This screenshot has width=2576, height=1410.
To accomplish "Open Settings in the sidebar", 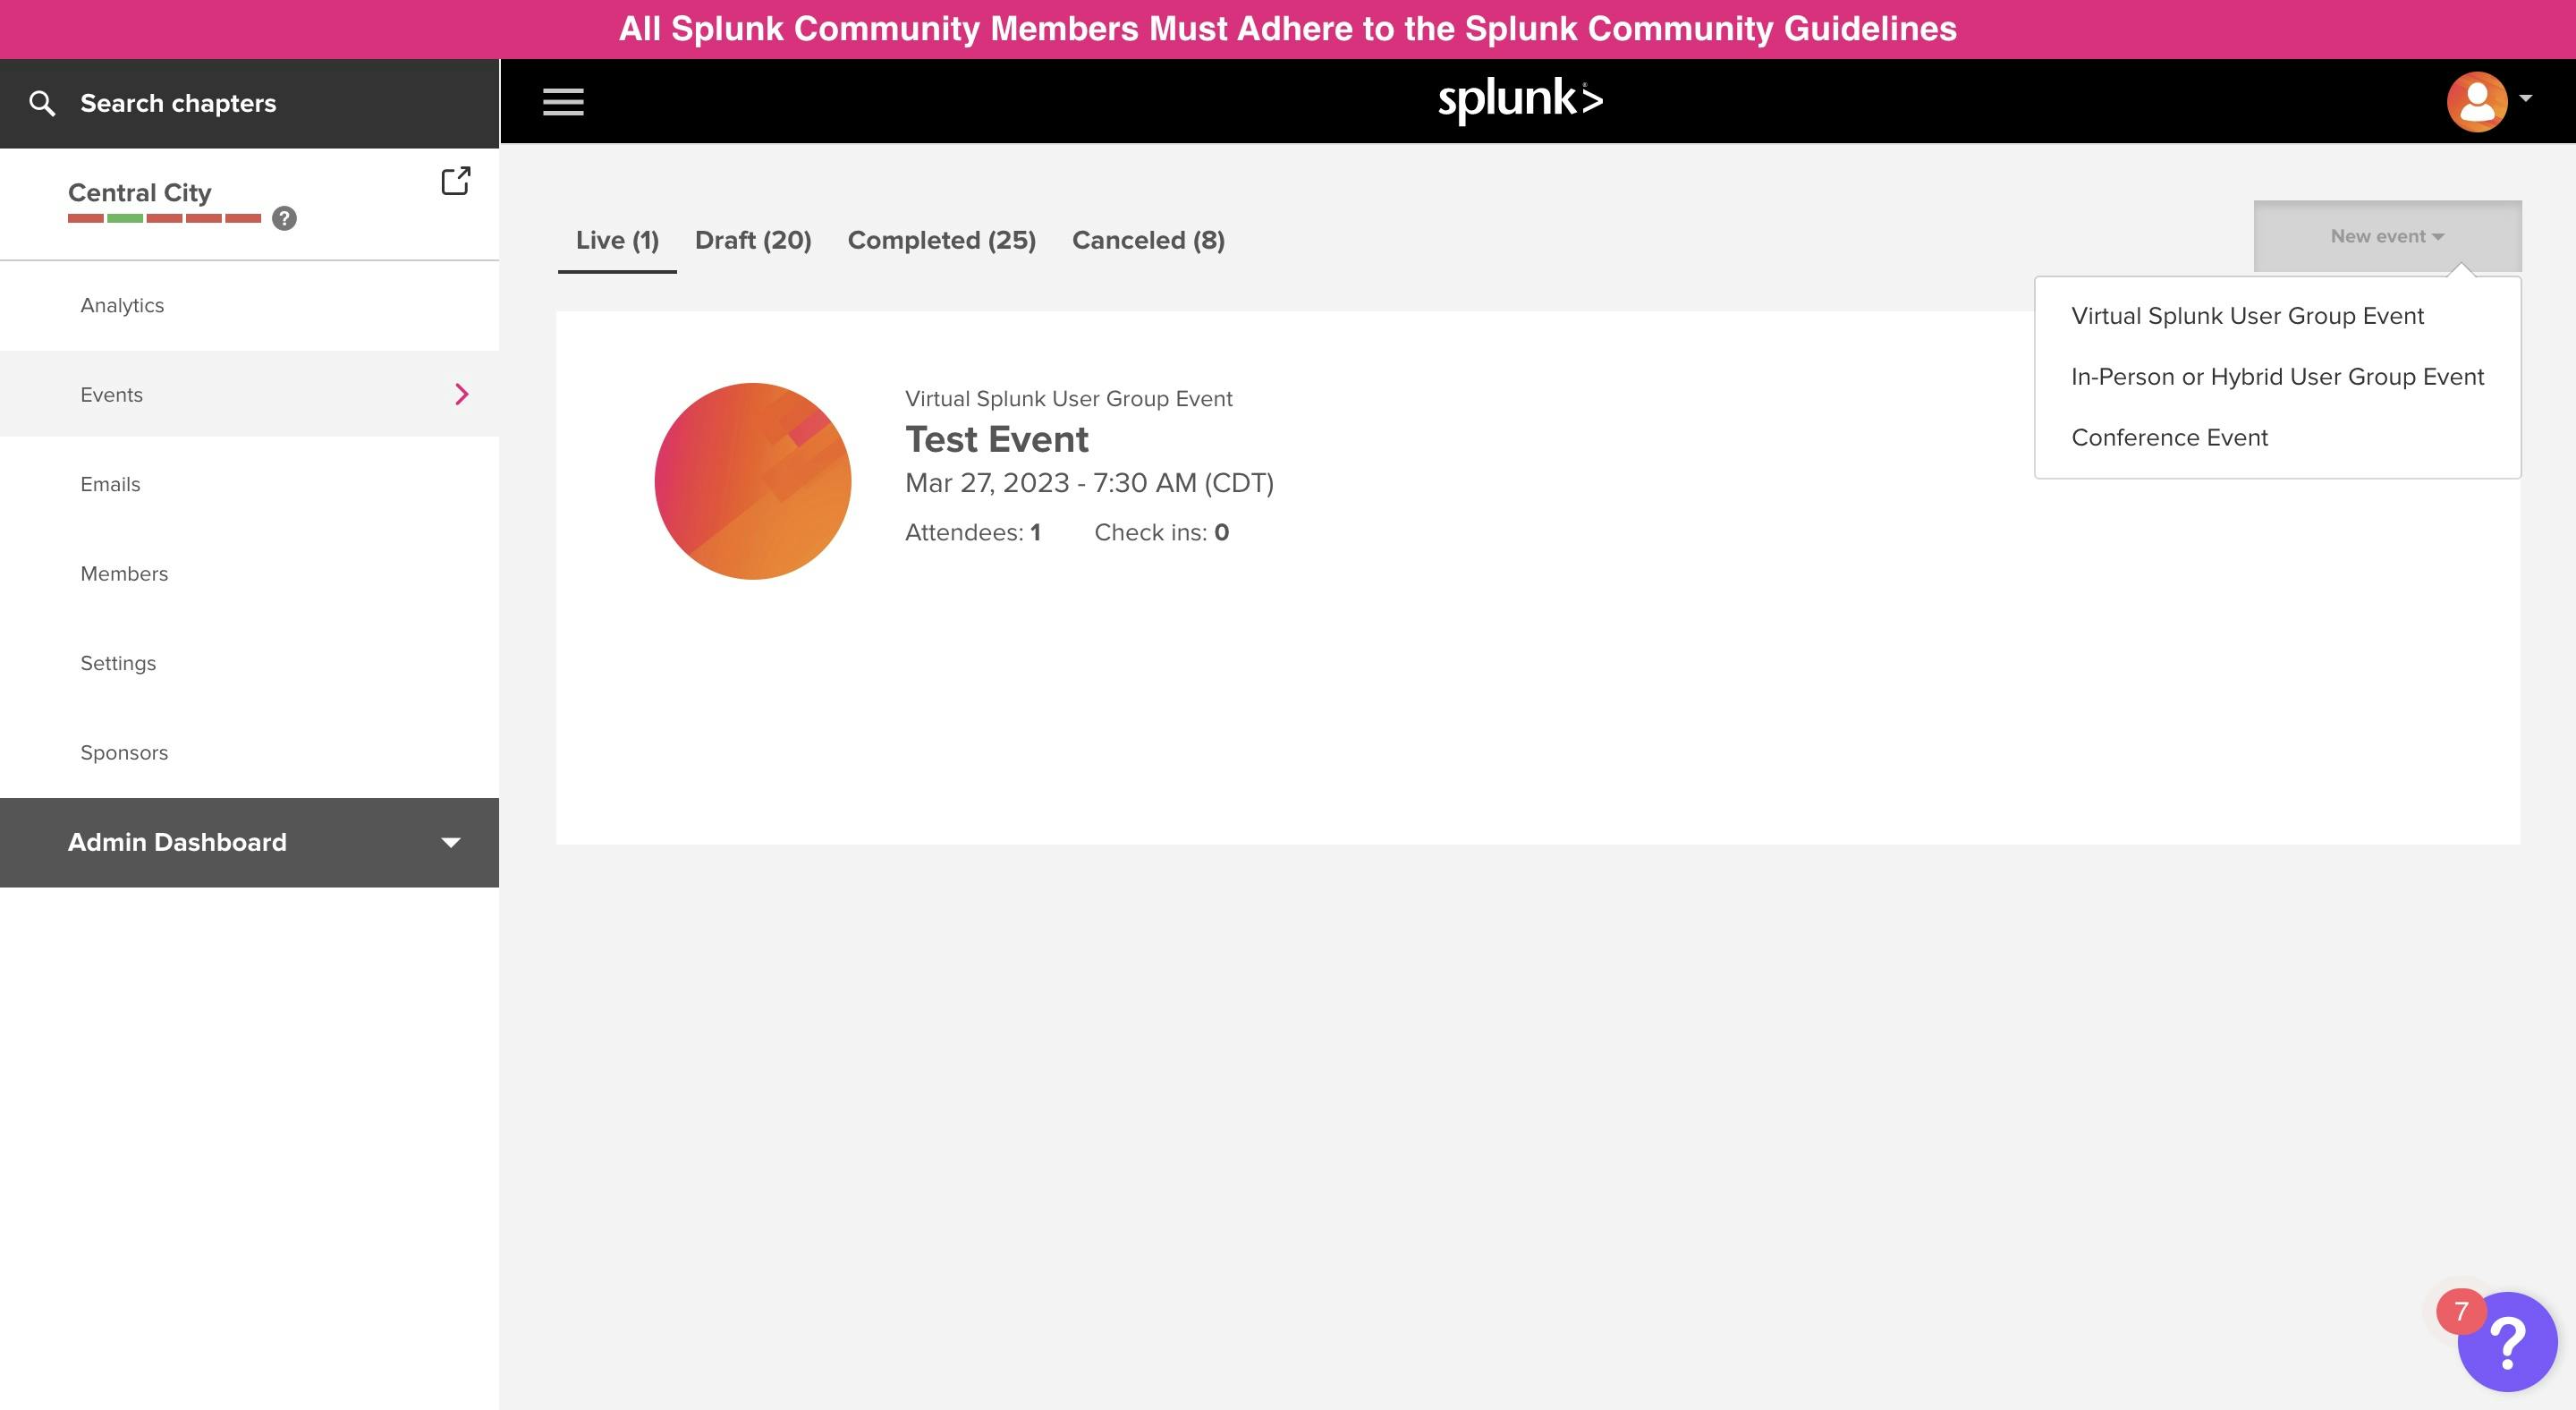I will tap(249, 663).
